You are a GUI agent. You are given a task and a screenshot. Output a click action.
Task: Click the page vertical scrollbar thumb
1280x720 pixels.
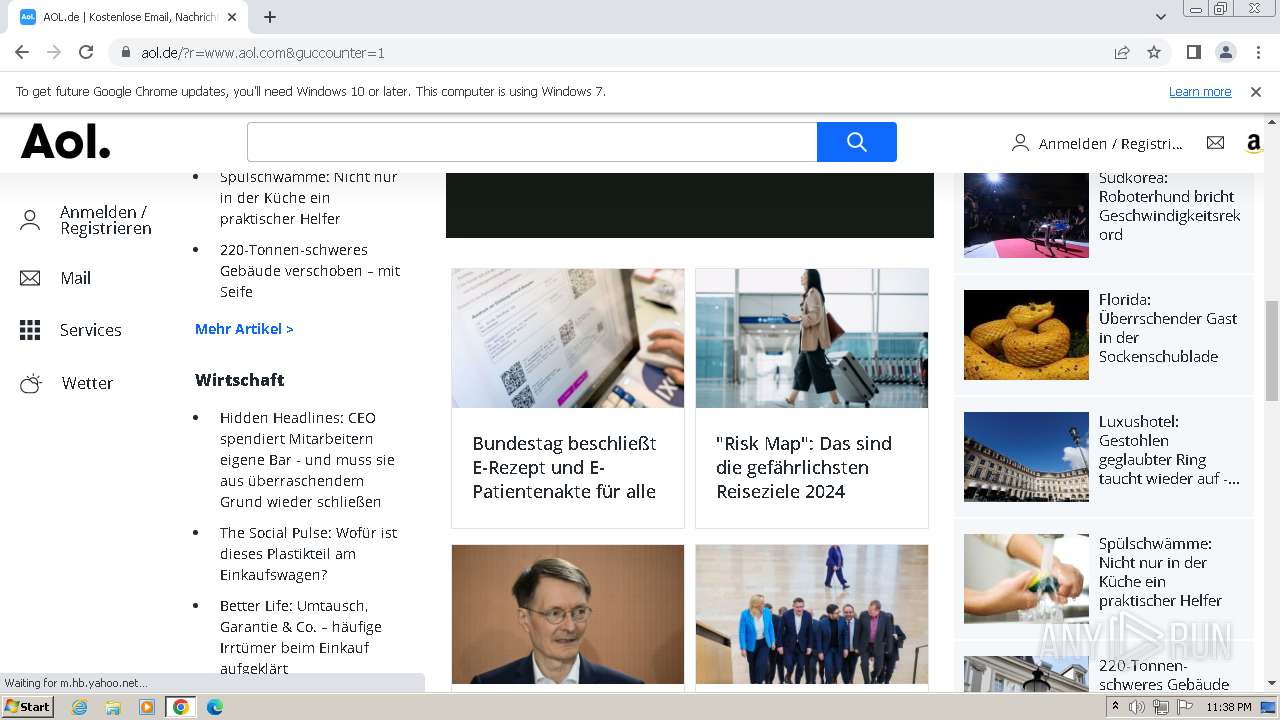point(1272,350)
